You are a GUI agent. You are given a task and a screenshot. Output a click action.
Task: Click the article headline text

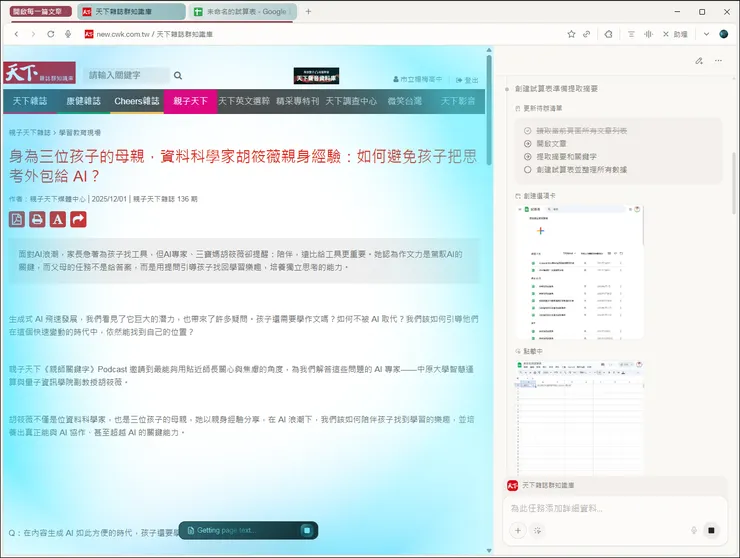pyautogui.click(x=243, y=166)
